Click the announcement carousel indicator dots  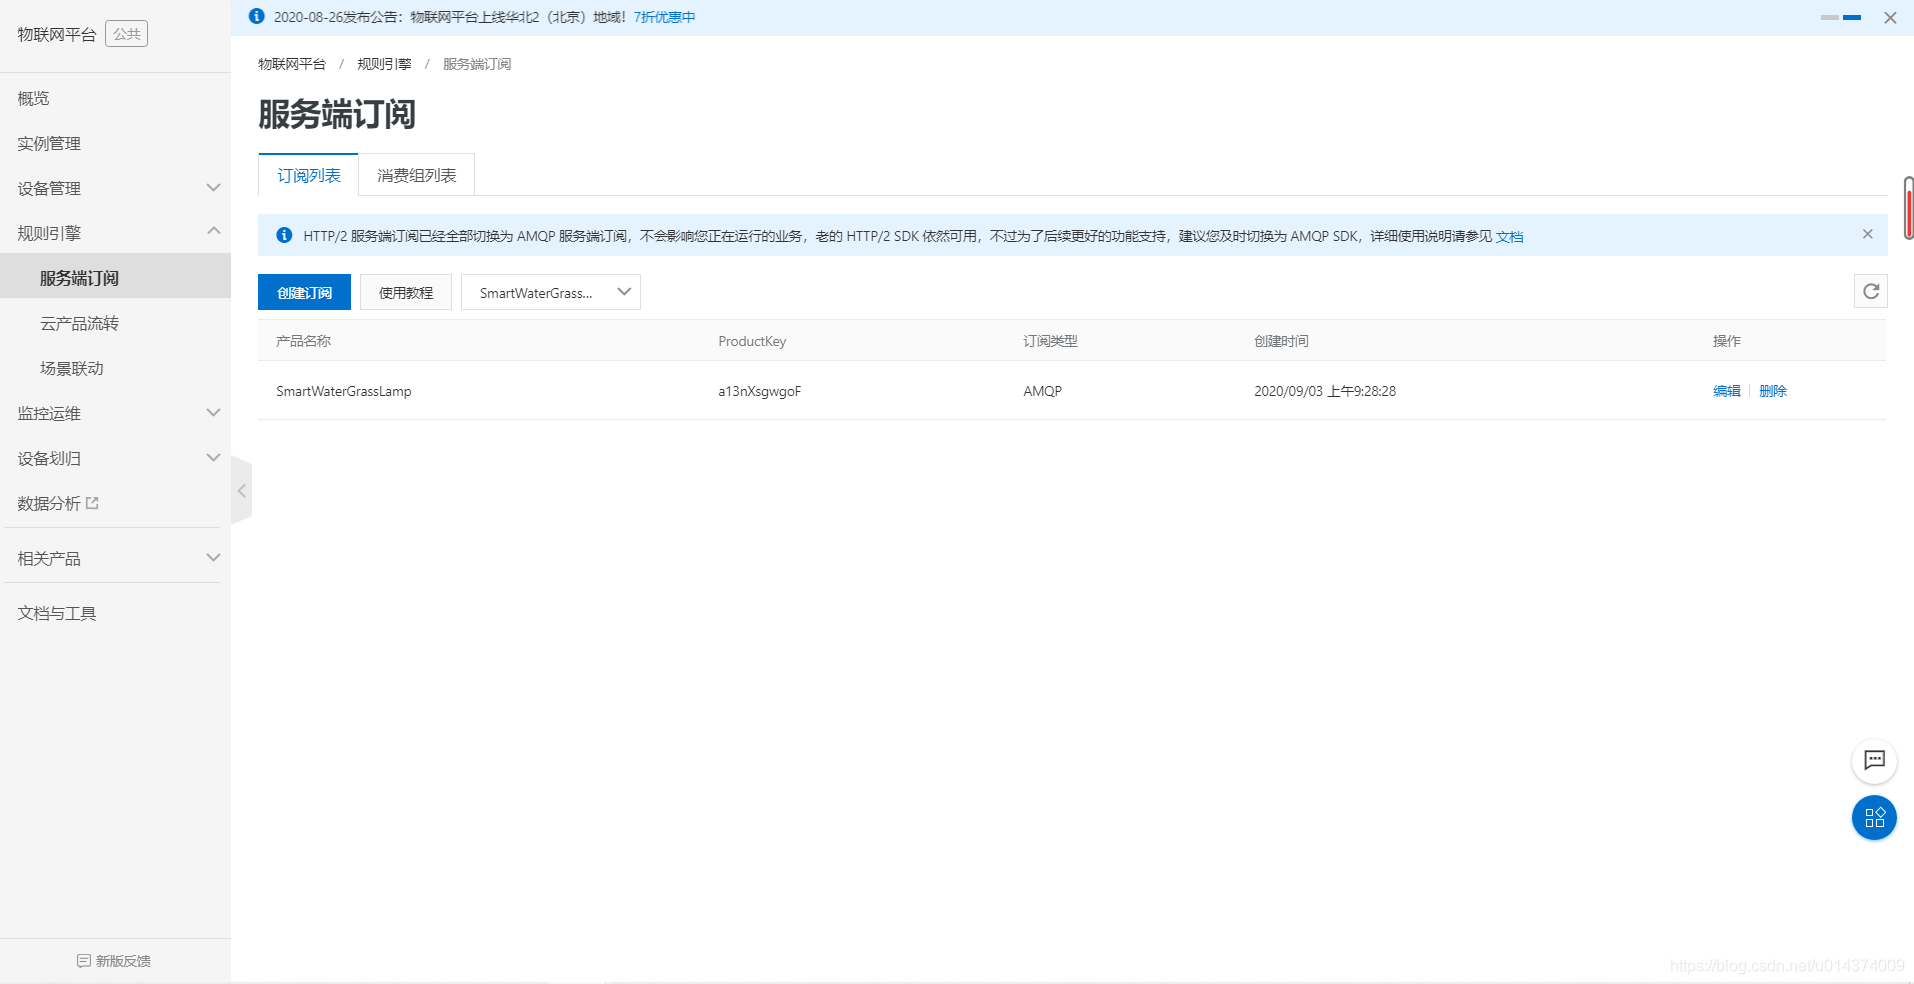1841,18
